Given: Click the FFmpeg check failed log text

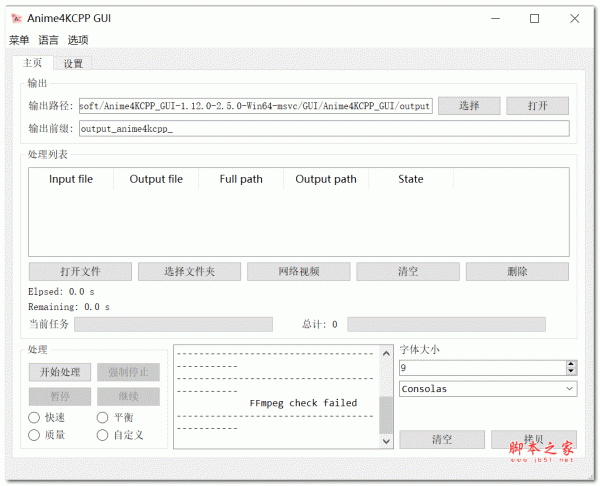Looking at the screenshot, I should tap(303, 403).
